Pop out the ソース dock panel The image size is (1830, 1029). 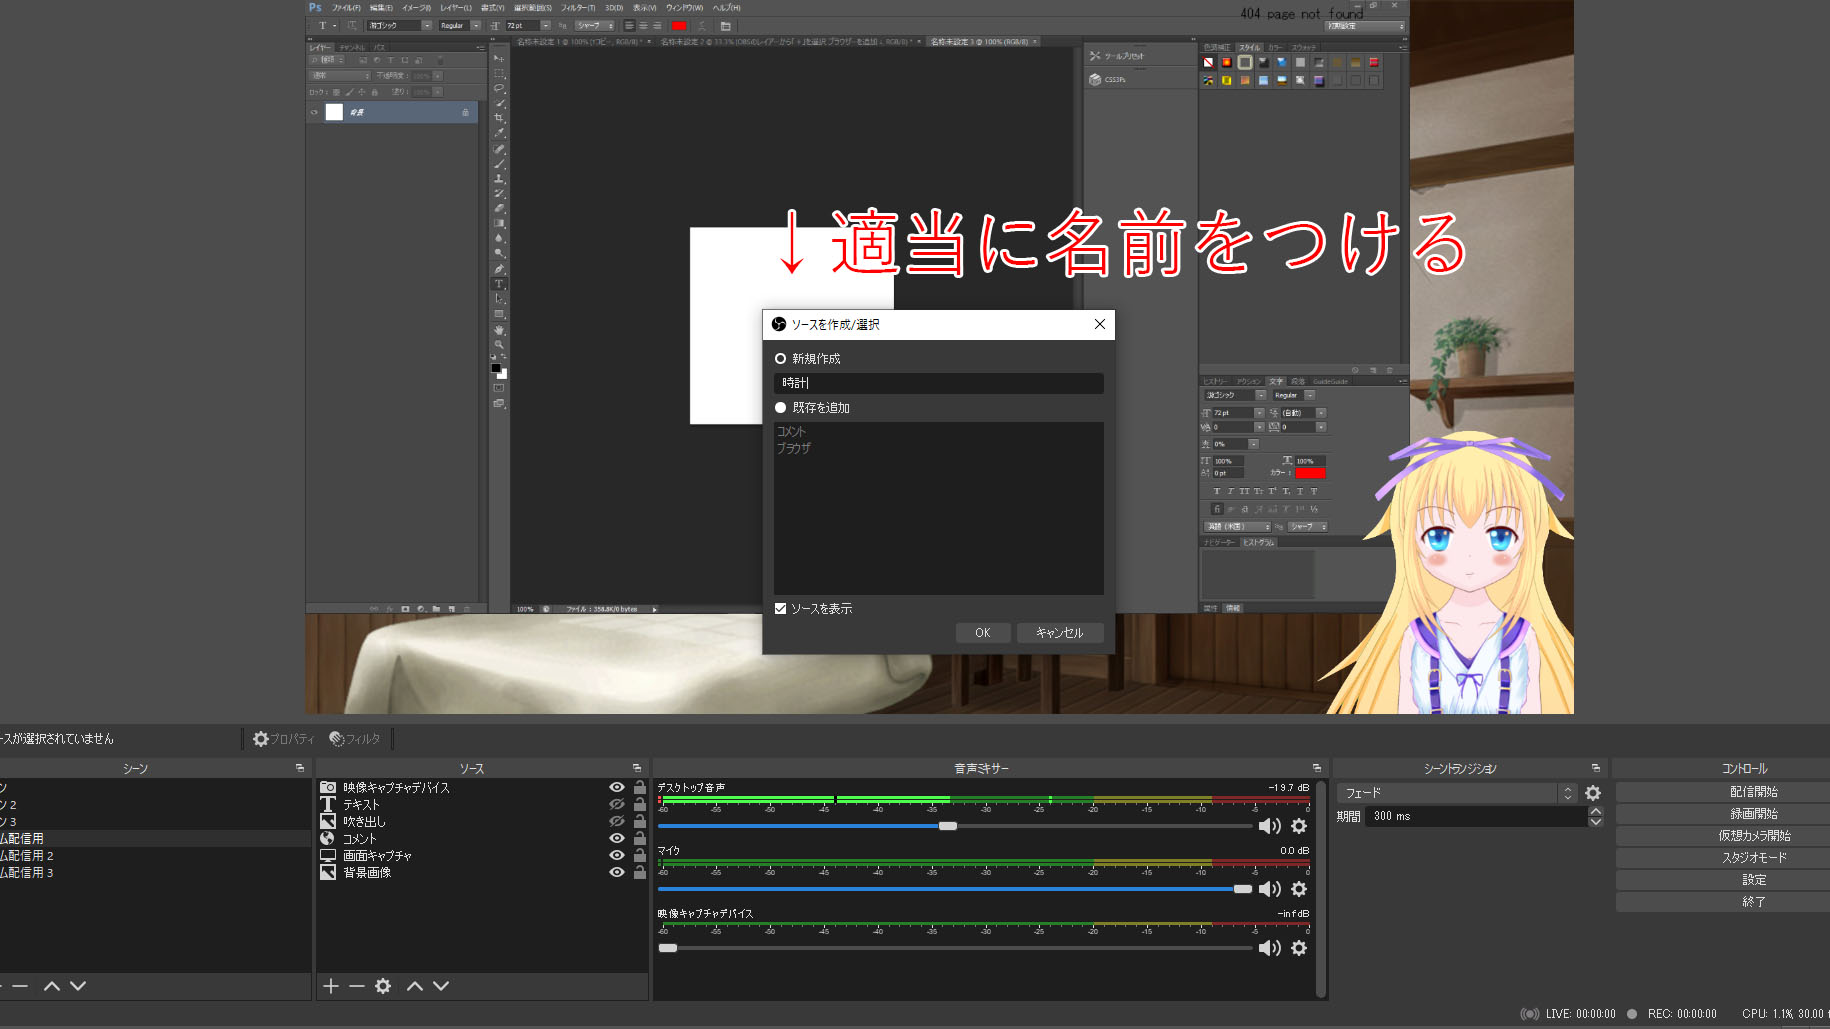point(637,768)
